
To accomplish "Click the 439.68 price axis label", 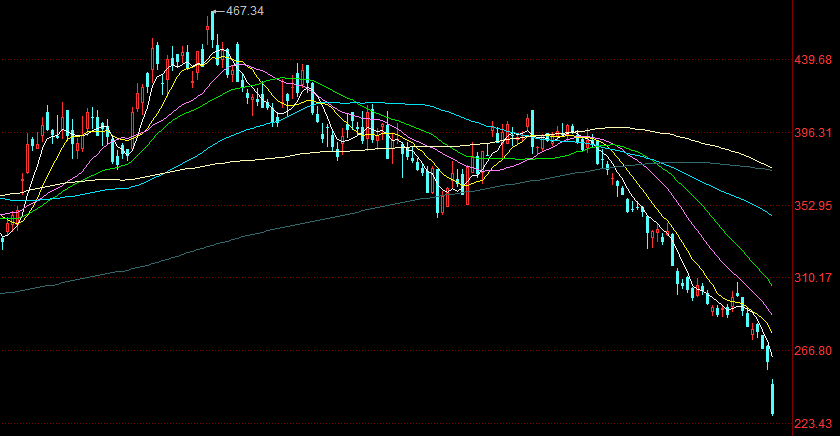I will (813, 59).
